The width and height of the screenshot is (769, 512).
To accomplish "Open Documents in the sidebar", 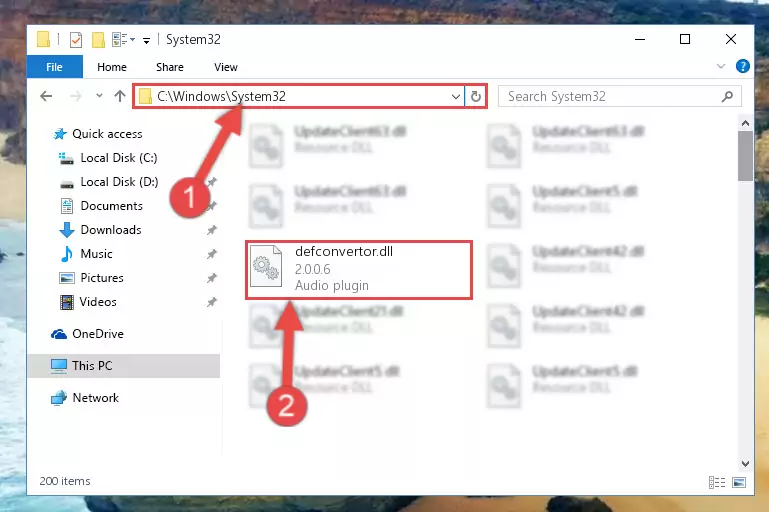I will (111, 206).
